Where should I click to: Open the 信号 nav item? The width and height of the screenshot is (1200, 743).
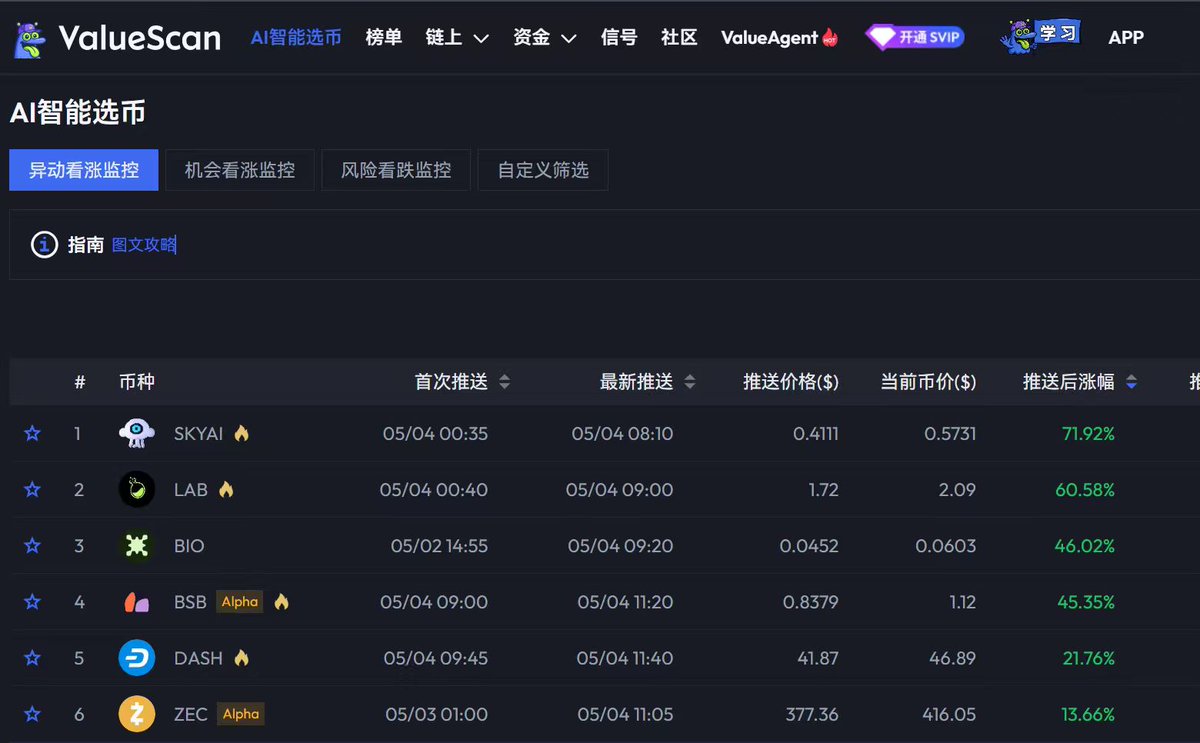point(619,38)
